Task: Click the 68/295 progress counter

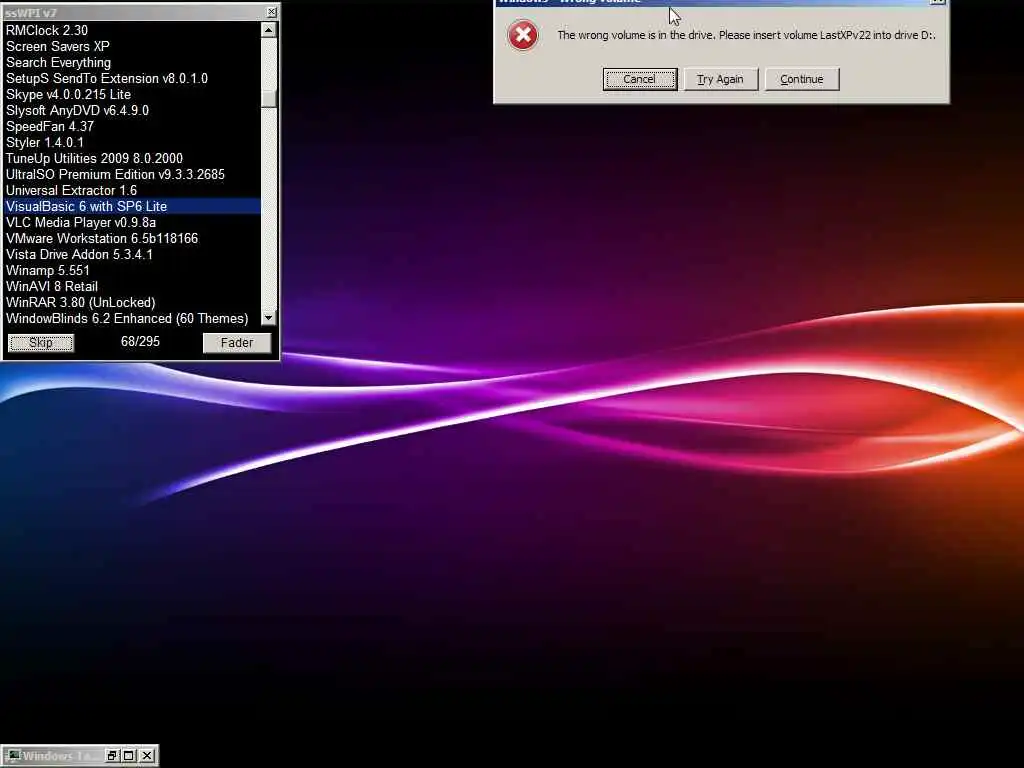Action: coord(140,342)
